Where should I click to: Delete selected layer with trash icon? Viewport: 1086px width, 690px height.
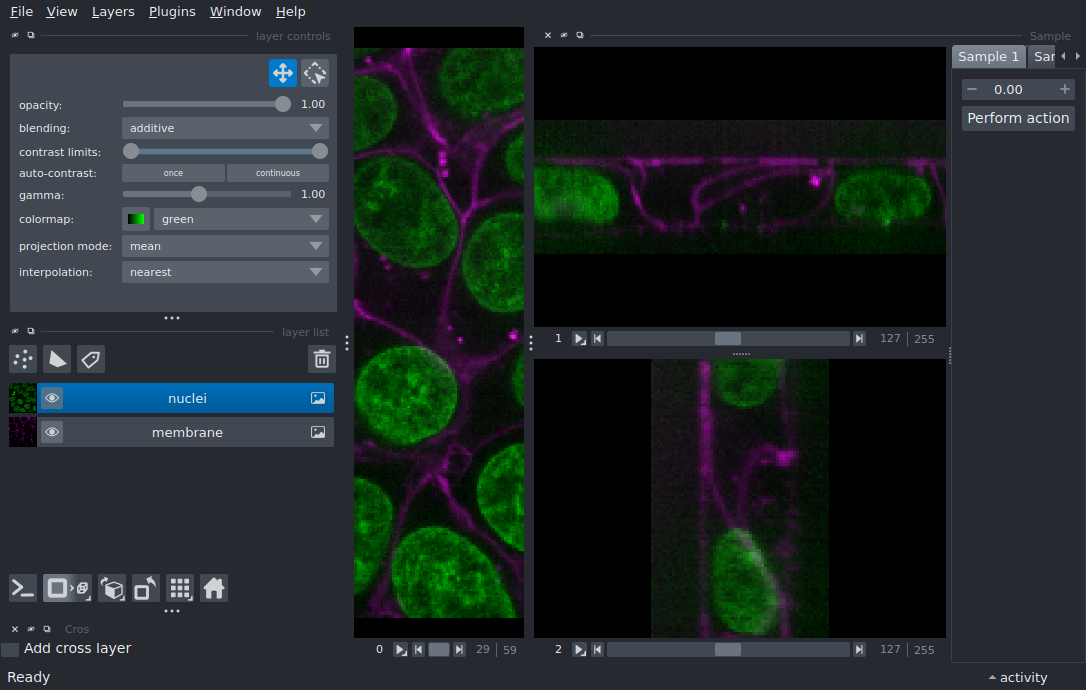pos(321,359)
